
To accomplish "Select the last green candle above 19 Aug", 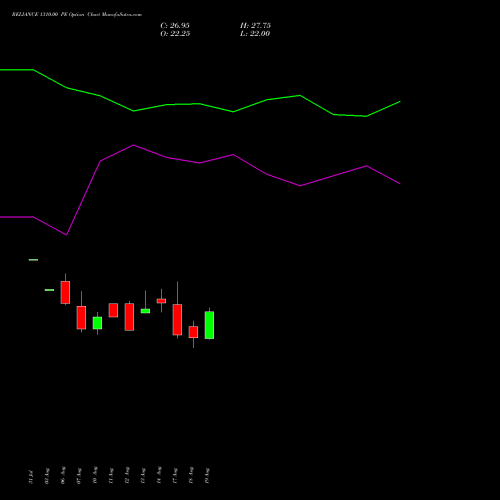I will point(209,325).
